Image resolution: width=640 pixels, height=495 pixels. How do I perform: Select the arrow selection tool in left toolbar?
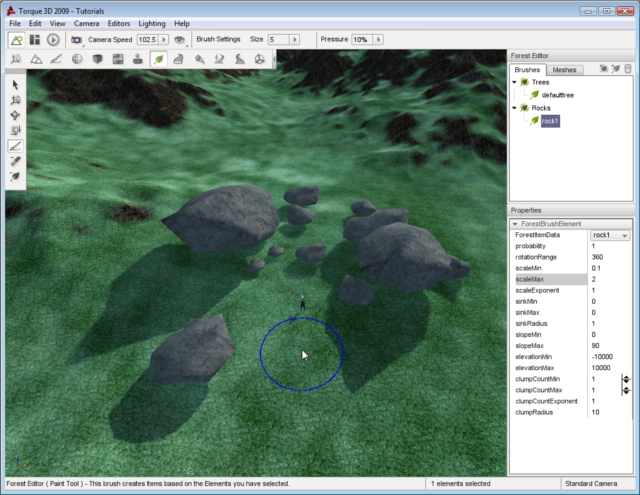coord(15,85)
